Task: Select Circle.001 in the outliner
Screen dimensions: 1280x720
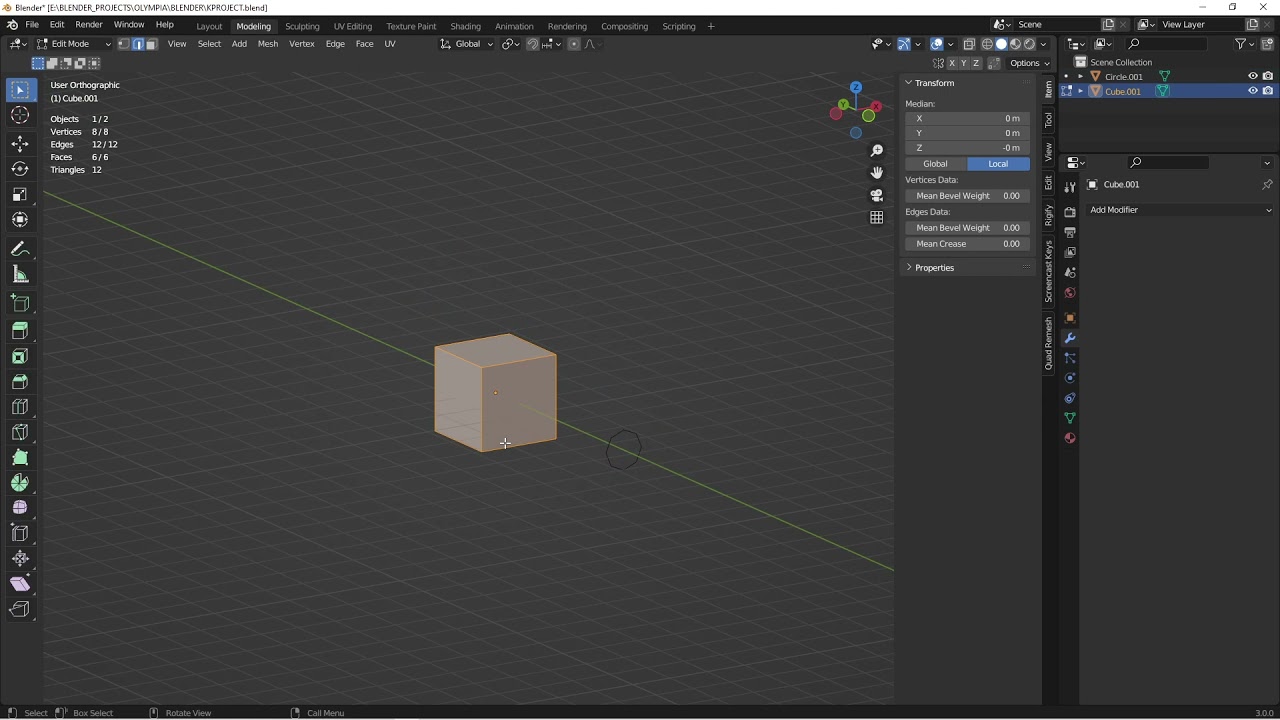Action: point(1123,76)
